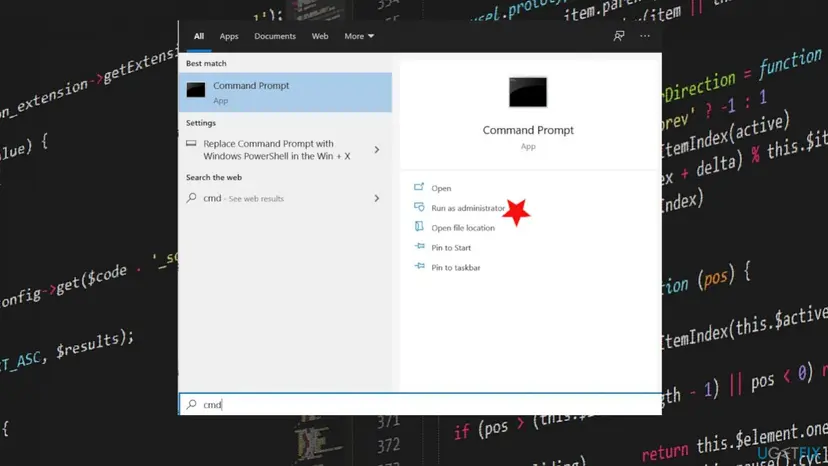Expand the More dropdown filter

pyautogui.click(x=359, y=36)
